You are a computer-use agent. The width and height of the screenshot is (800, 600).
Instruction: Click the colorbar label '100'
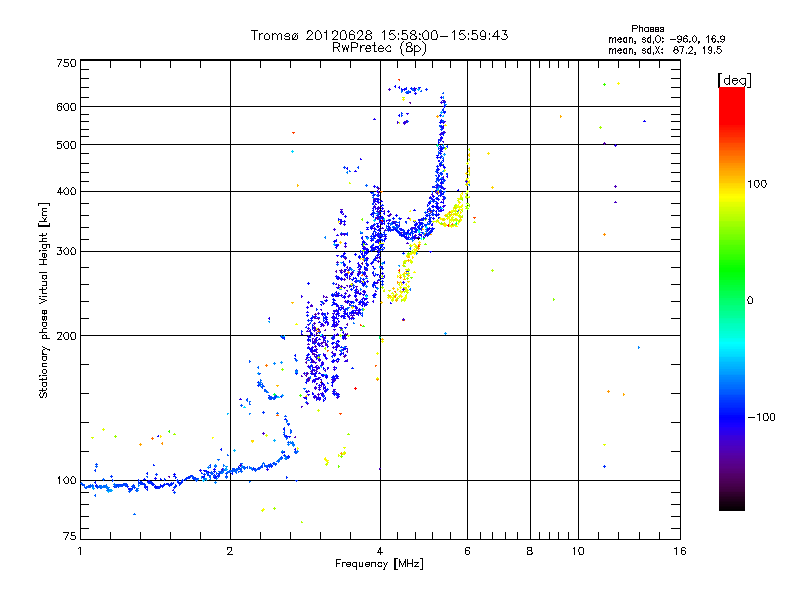(x=757, y=184)
